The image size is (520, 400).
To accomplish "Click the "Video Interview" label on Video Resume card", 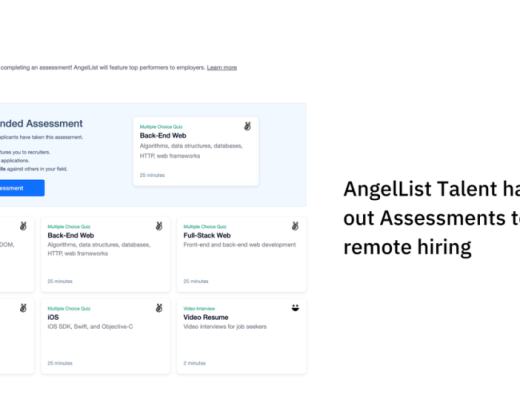I will [x=199, y=309].
